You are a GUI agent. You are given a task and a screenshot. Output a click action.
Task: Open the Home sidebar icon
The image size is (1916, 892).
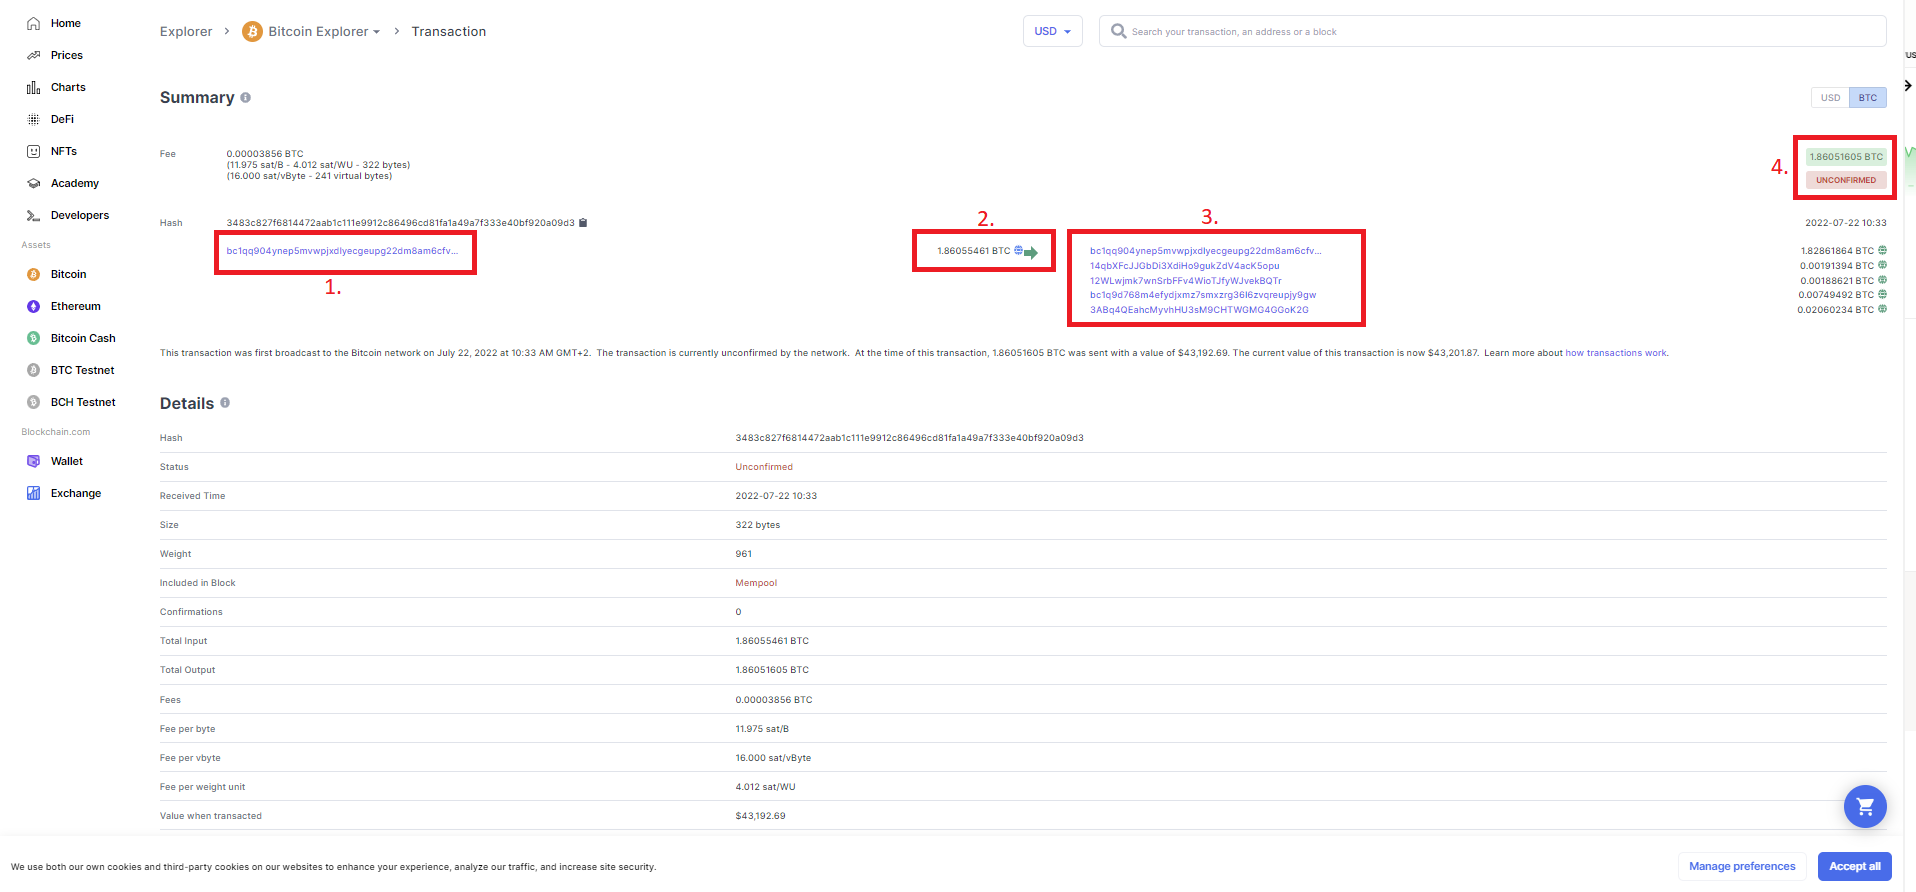click(33, 23)
